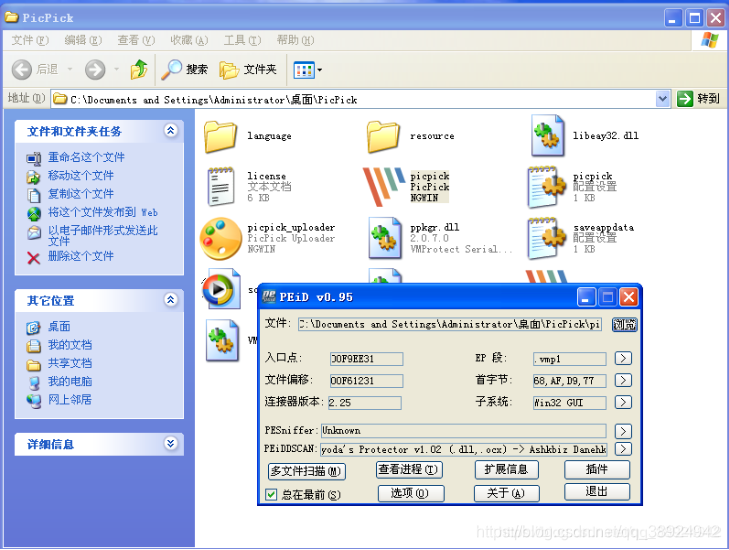Click the PEiD file path field

point(450,325)
